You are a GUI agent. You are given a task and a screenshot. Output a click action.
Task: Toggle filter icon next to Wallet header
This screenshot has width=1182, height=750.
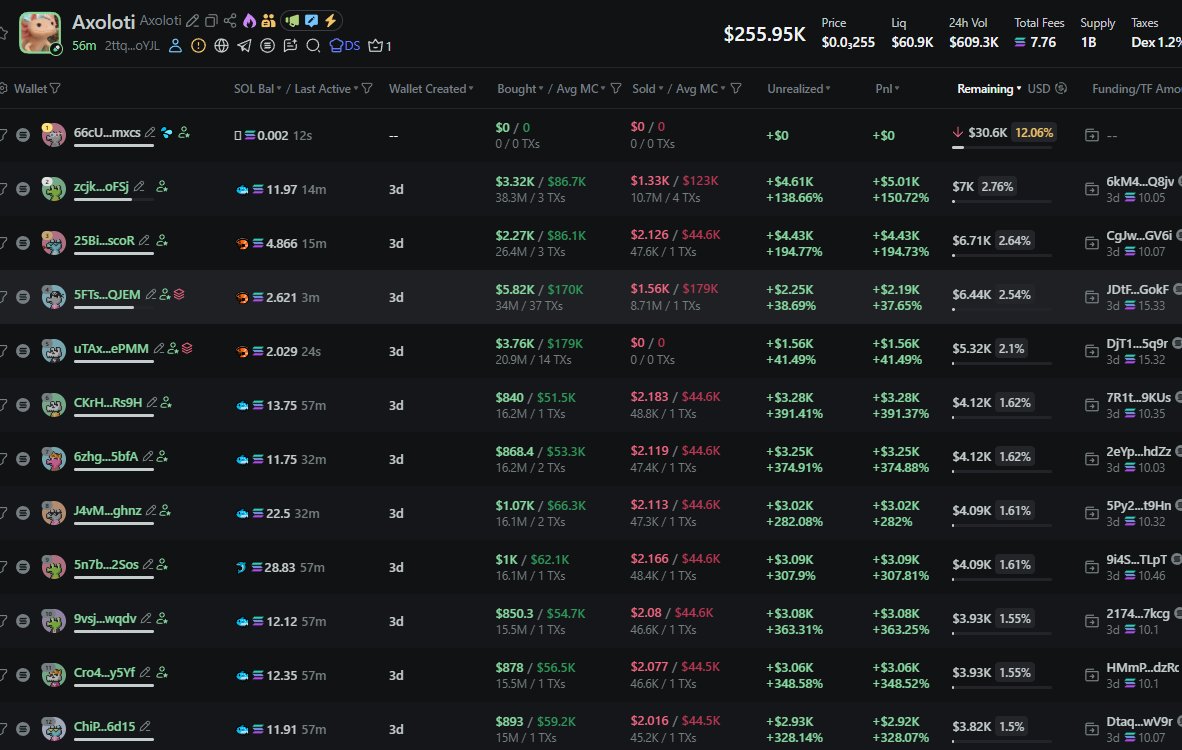point(55,89)
